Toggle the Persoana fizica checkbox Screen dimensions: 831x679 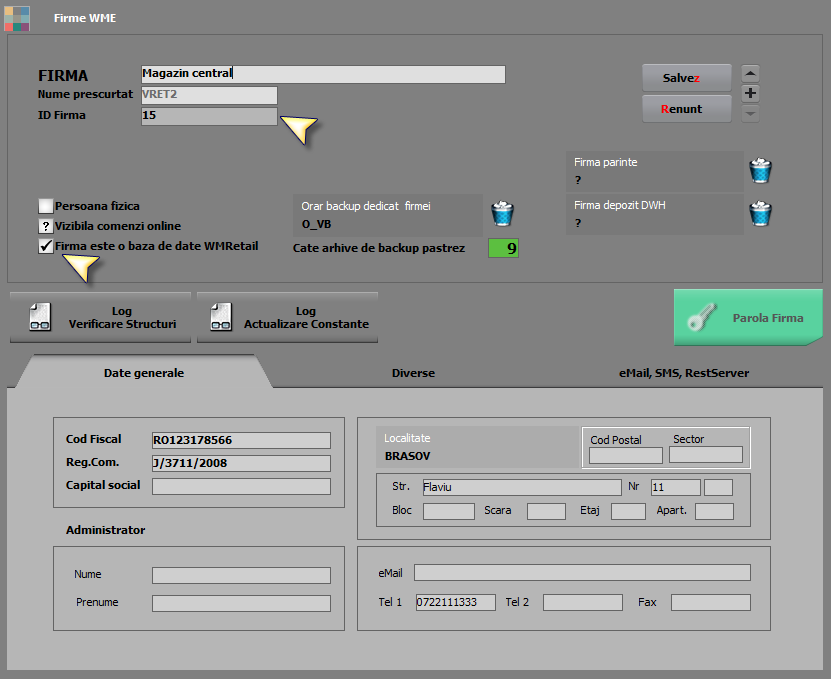pyautogui.click(x=46, y=206)
